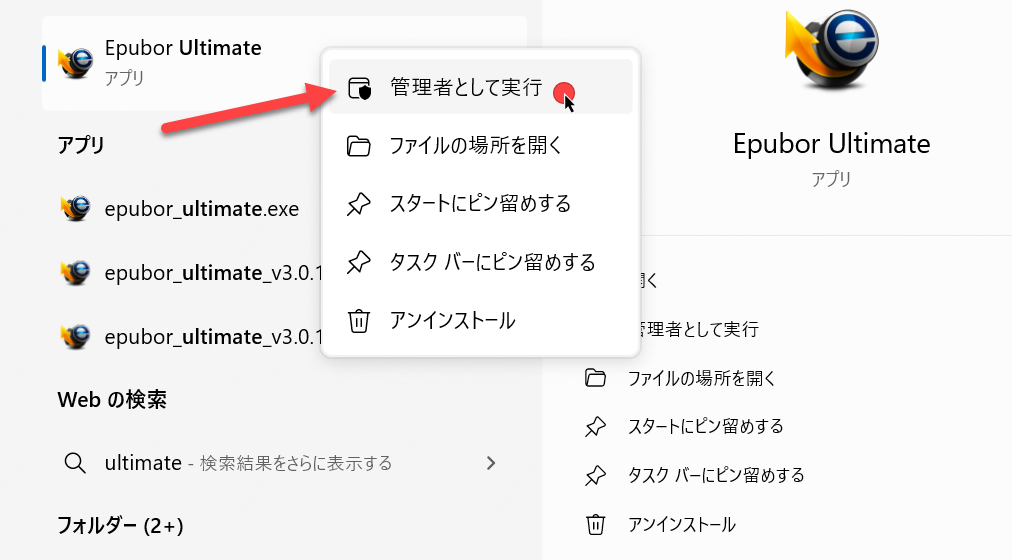Click アンインストール in right details pane
Image resolution: width=1012 pixels, height=560 pixels.
click(x=682, y=525)
